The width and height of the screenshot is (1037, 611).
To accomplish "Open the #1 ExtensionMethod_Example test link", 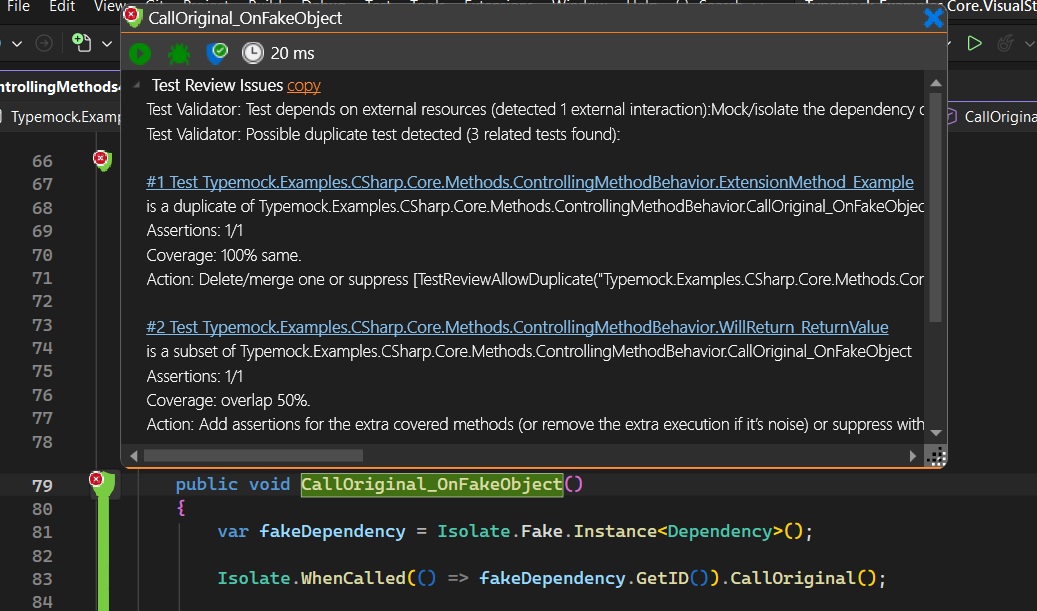I will tap(530, 182).
